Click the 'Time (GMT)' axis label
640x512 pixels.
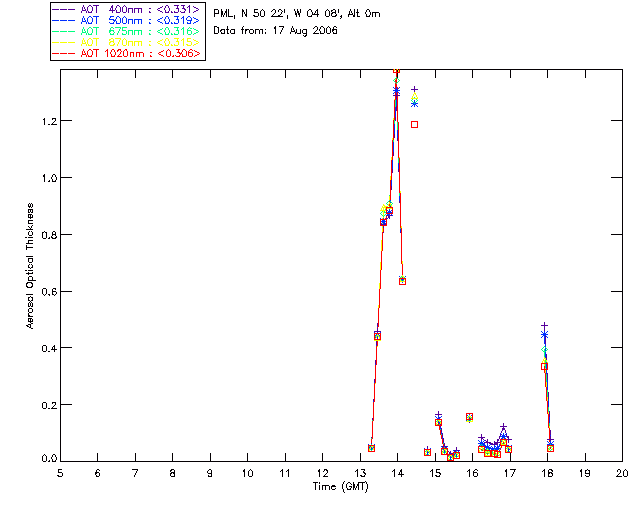pos(340,487)
